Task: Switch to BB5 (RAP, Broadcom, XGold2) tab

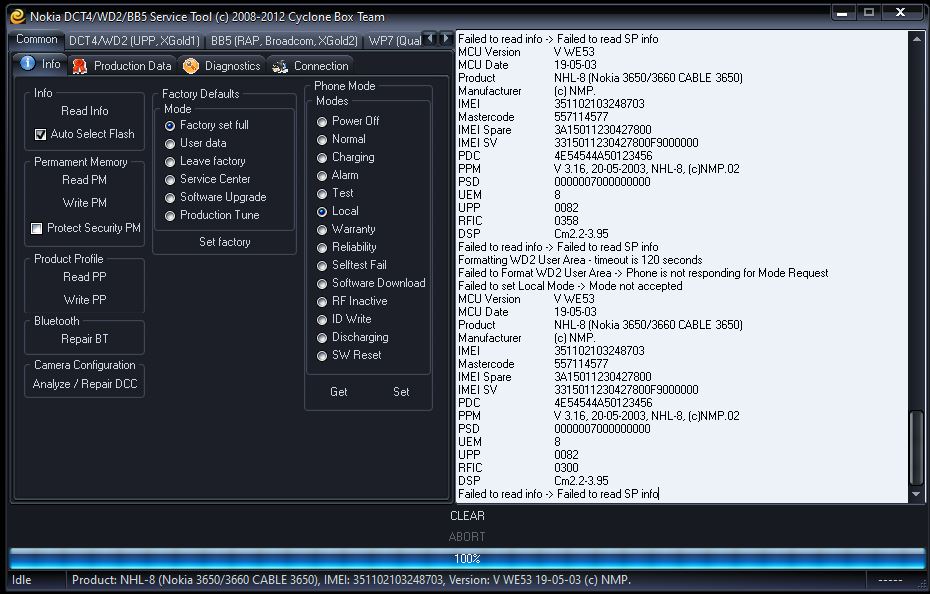Action: coord(284,41)
